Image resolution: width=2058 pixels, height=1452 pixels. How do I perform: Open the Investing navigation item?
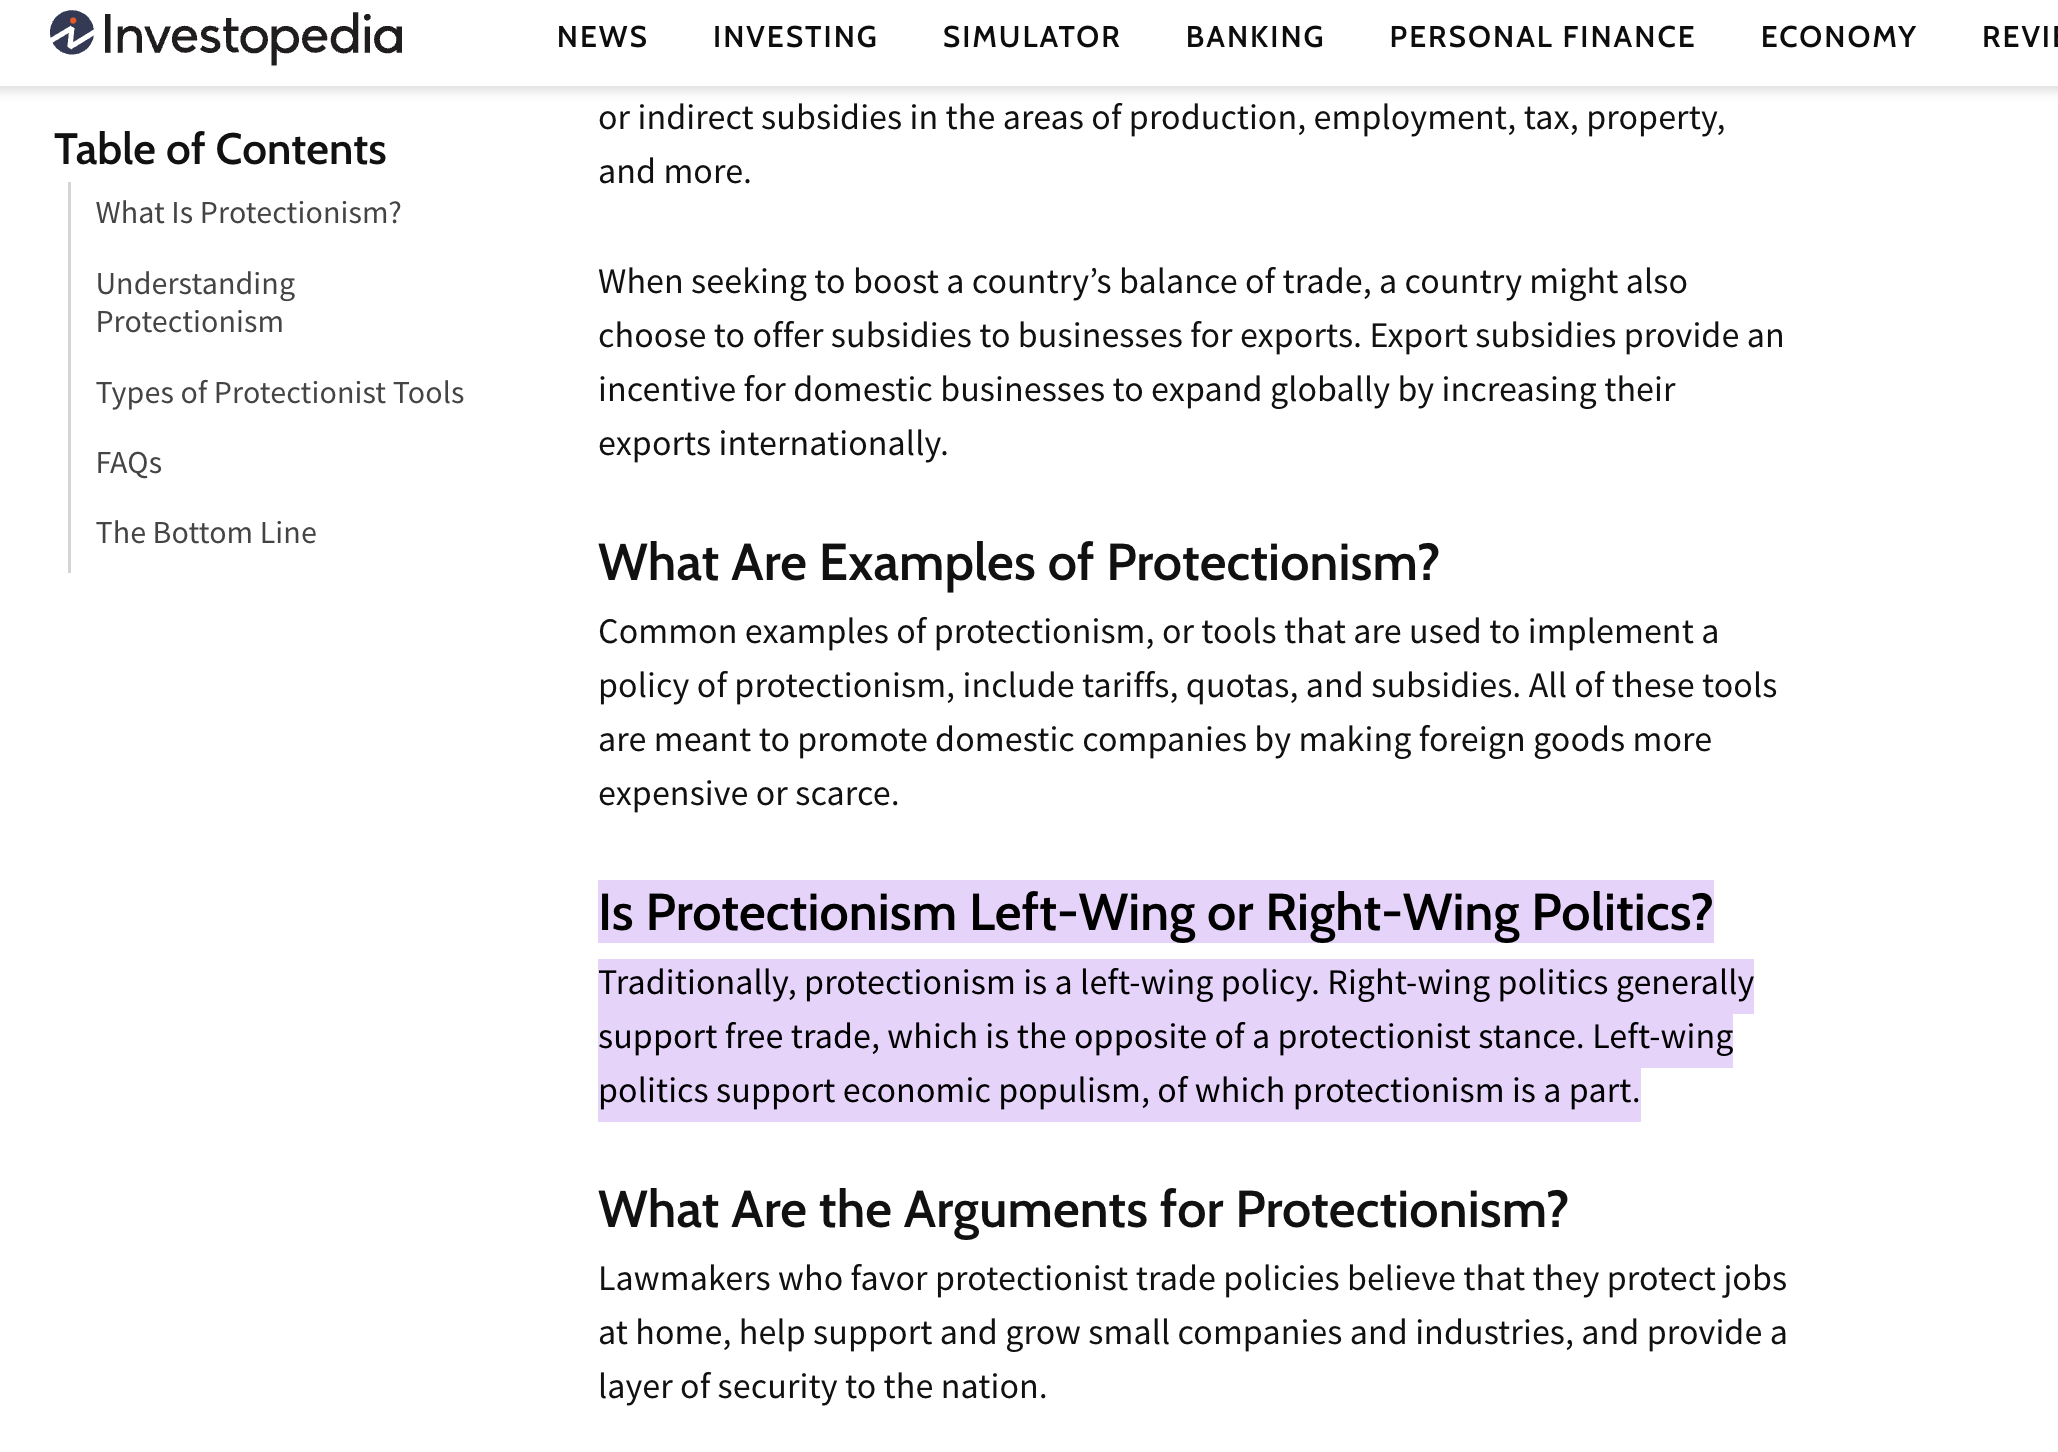(795, 37)
